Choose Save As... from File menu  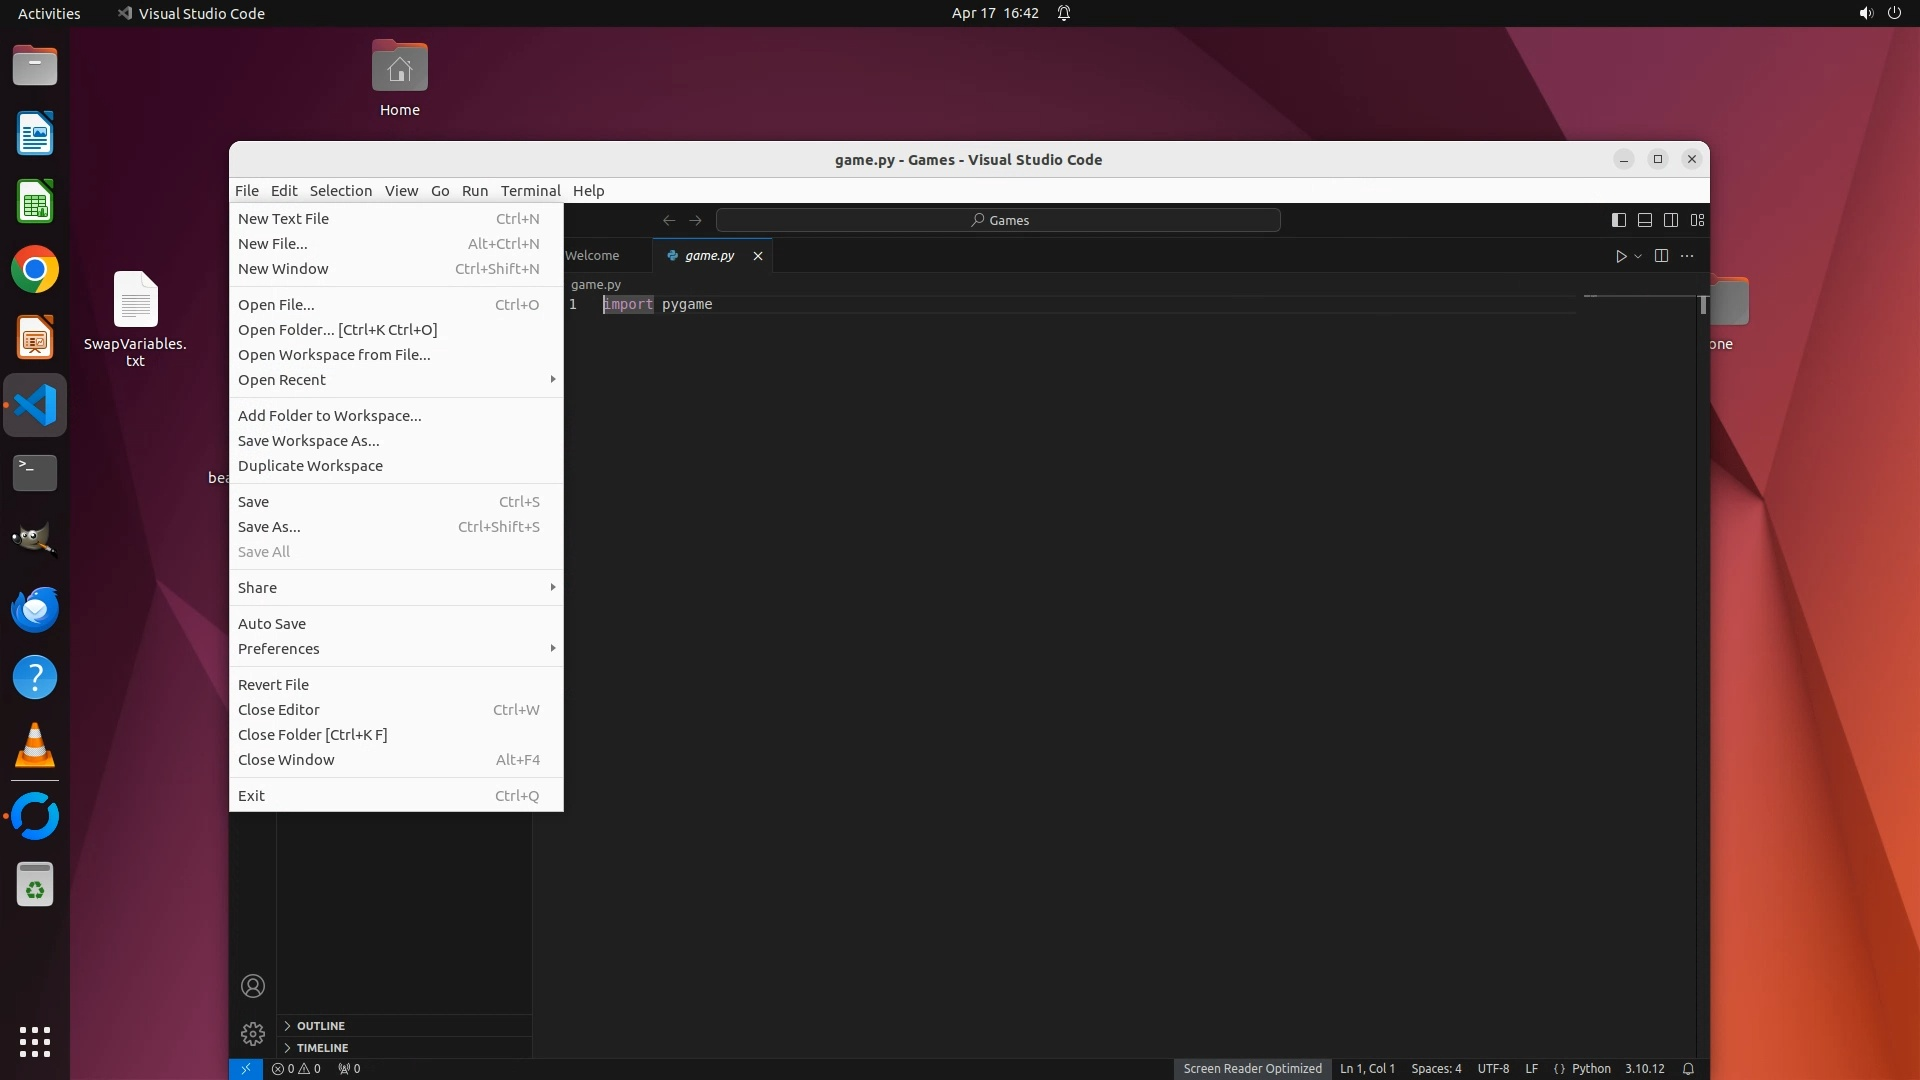click(269, 527)
